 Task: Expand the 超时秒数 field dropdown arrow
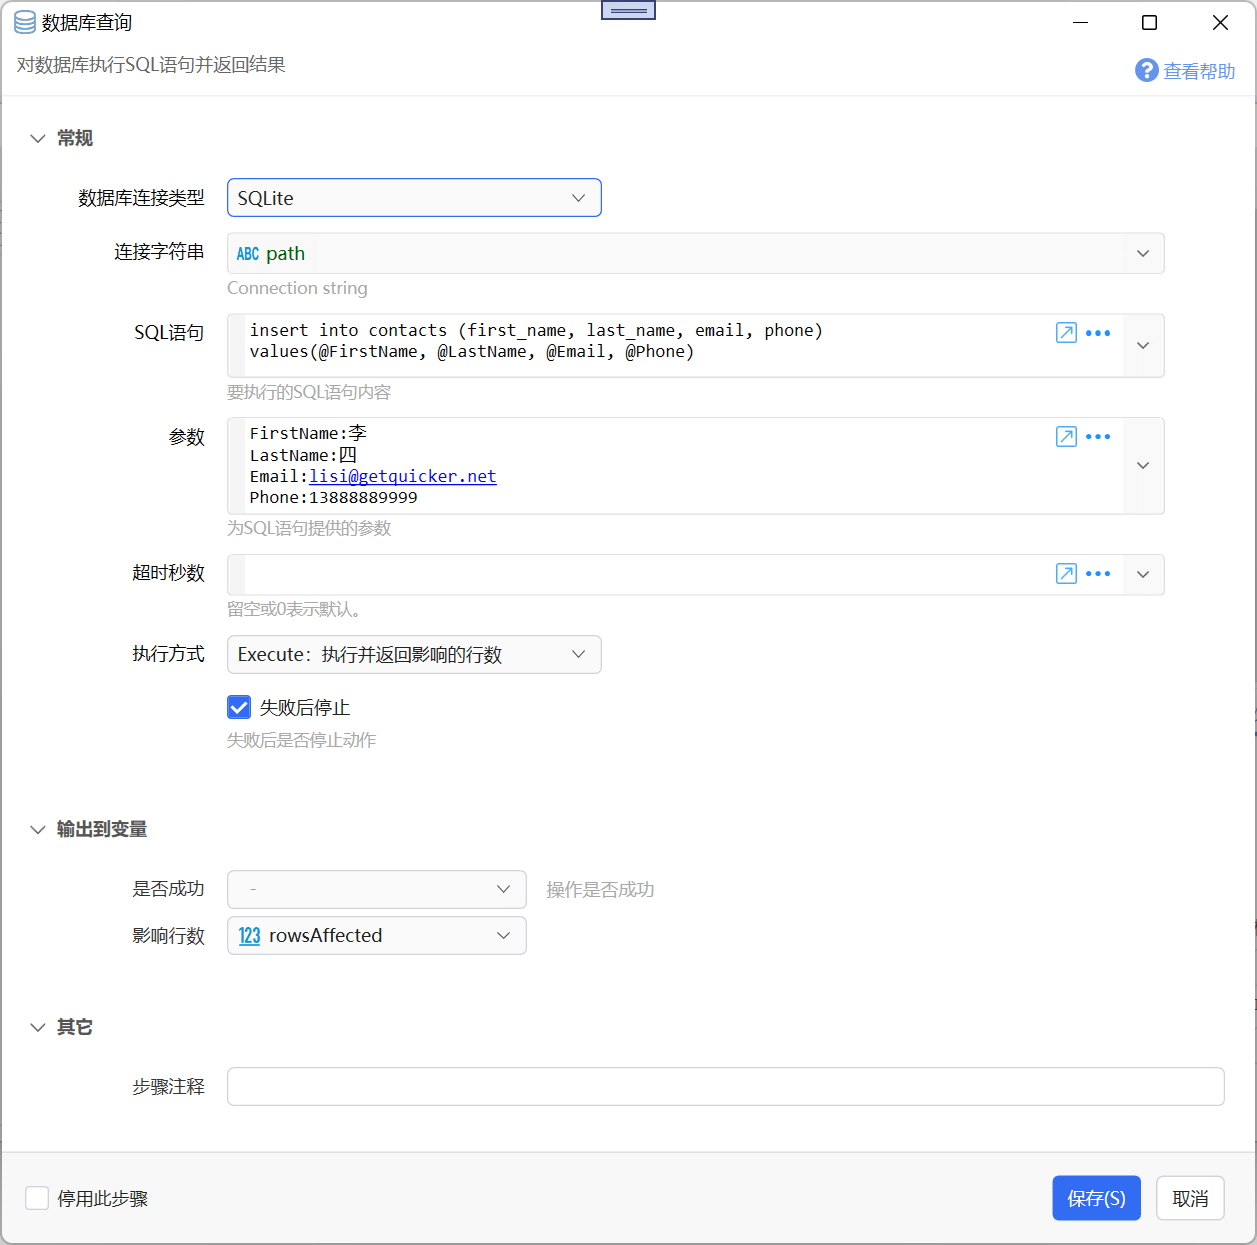pyautogui.click(x=1143, y=575)
